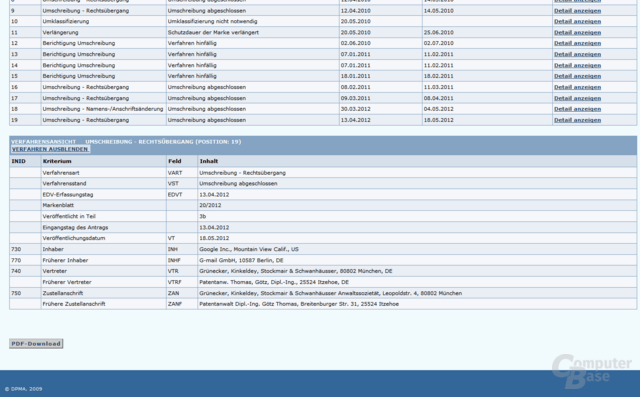The height and width of the screenshot is (397, 640).
Task: Click the Verfahrensansicht header link
Action: (x=43, y=142)
